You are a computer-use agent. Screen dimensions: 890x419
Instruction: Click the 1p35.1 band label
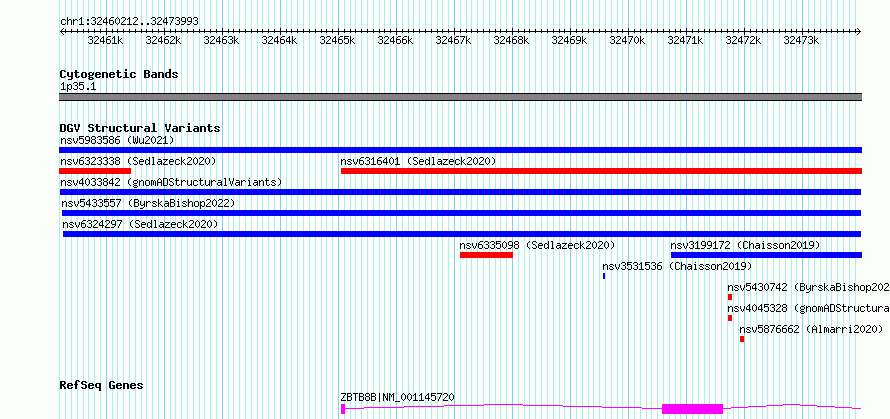(76, 87)
